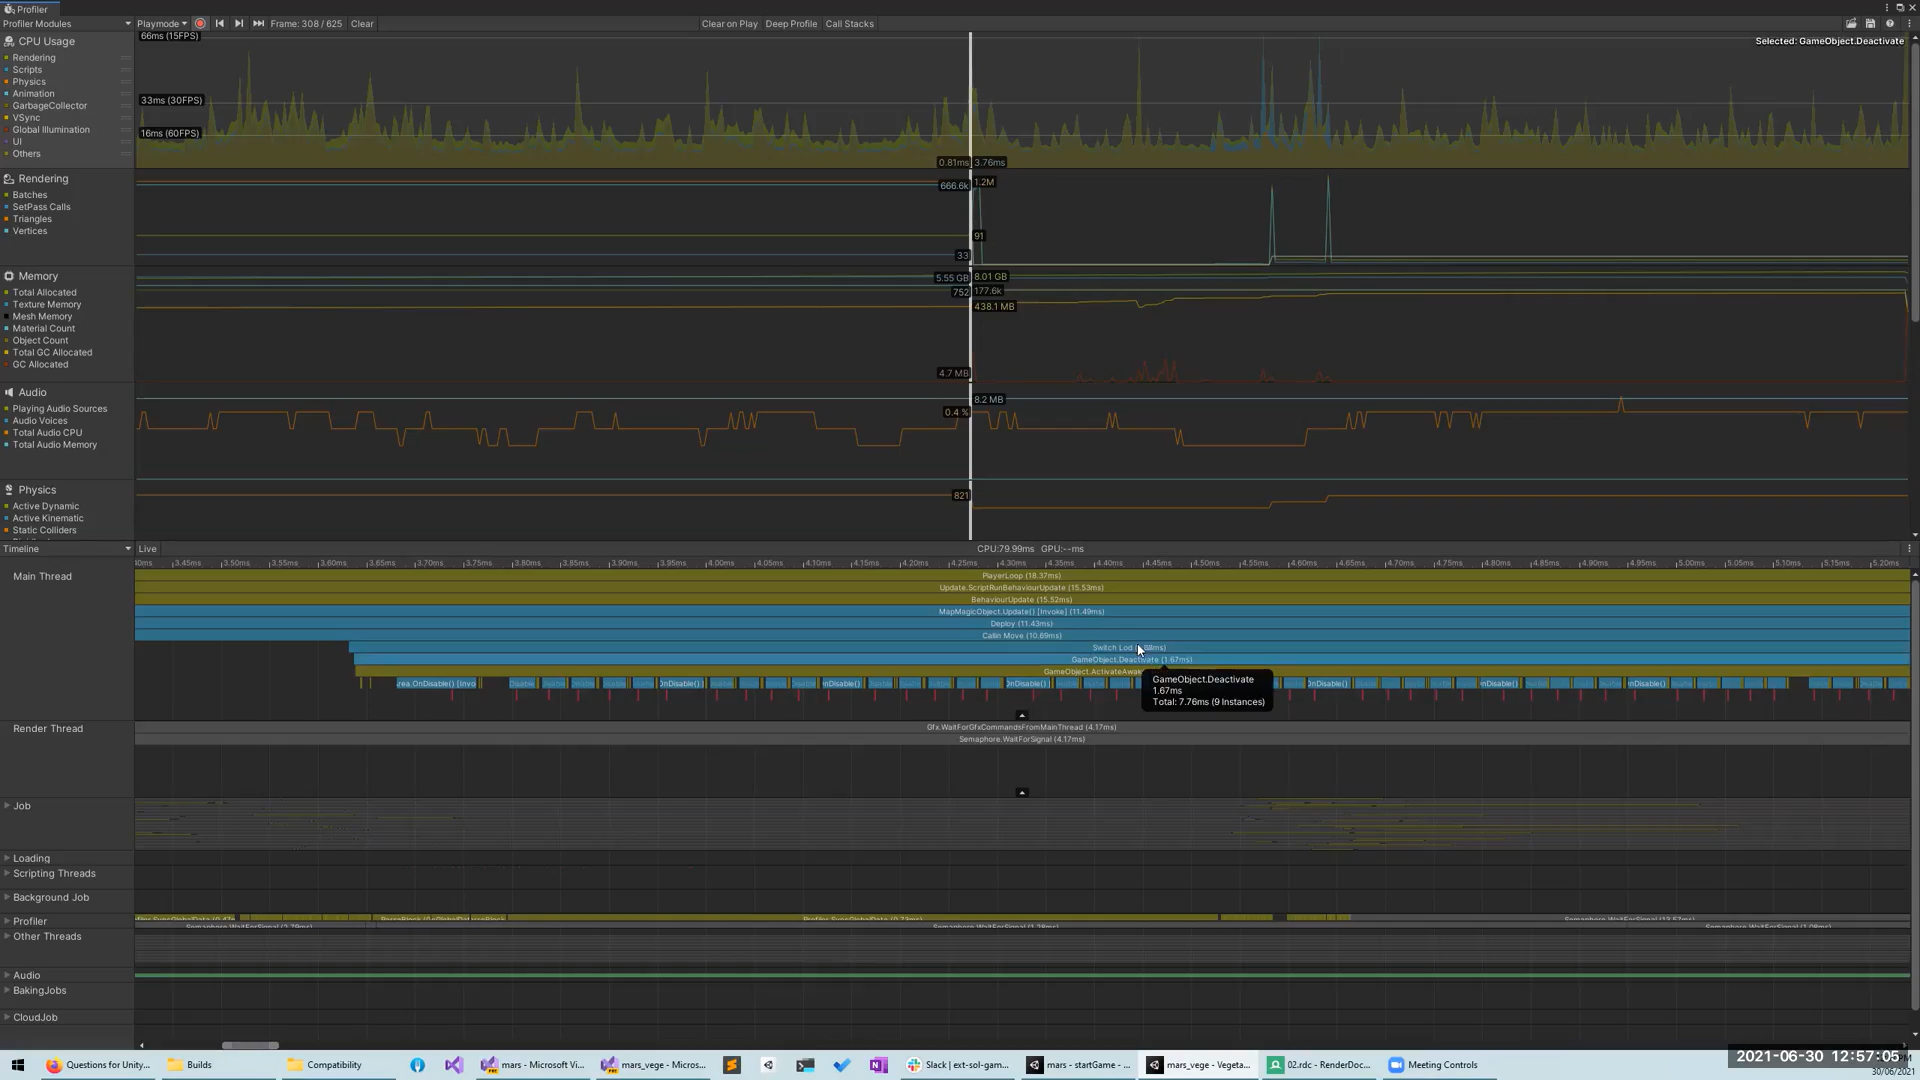Load profiler data from file
Viewport: 1920px width, 1080px height.
[x=1851, y=23]
